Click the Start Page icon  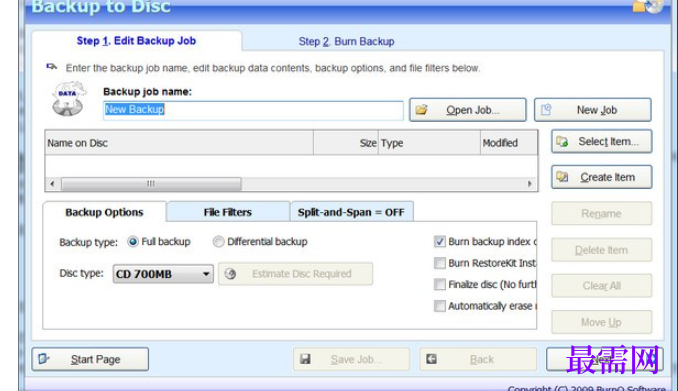(x=44, y=359)
